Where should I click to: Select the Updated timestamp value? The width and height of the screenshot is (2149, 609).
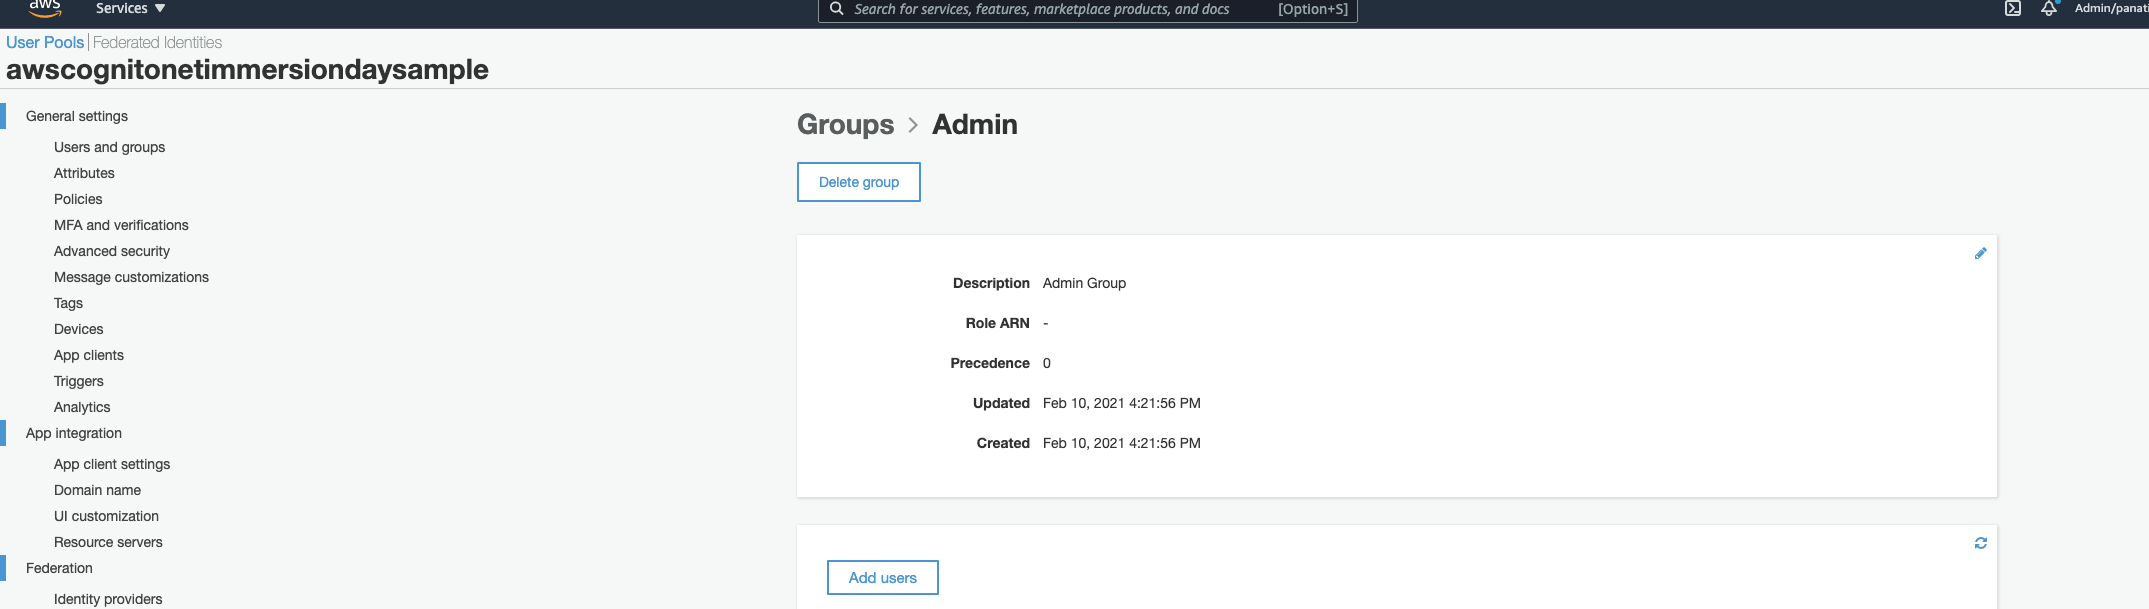pyautogui.click(x=1121, y=403)
